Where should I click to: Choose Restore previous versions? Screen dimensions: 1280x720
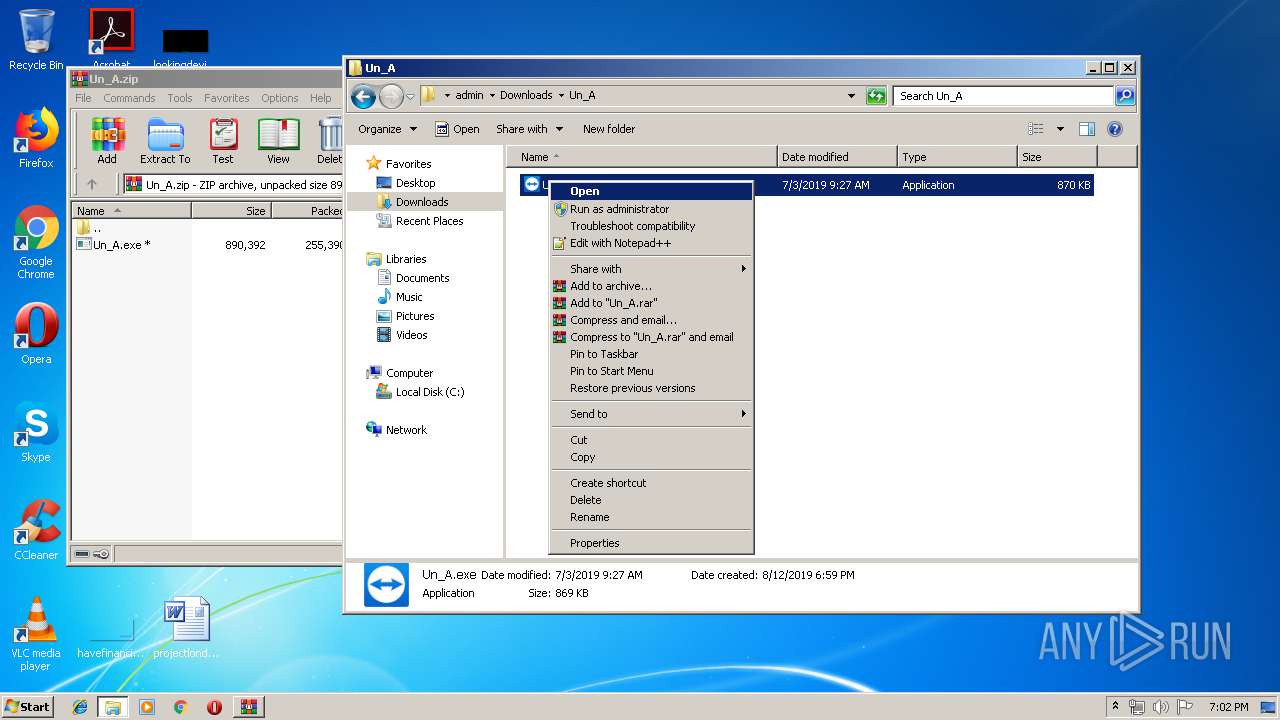click(651, 388)
